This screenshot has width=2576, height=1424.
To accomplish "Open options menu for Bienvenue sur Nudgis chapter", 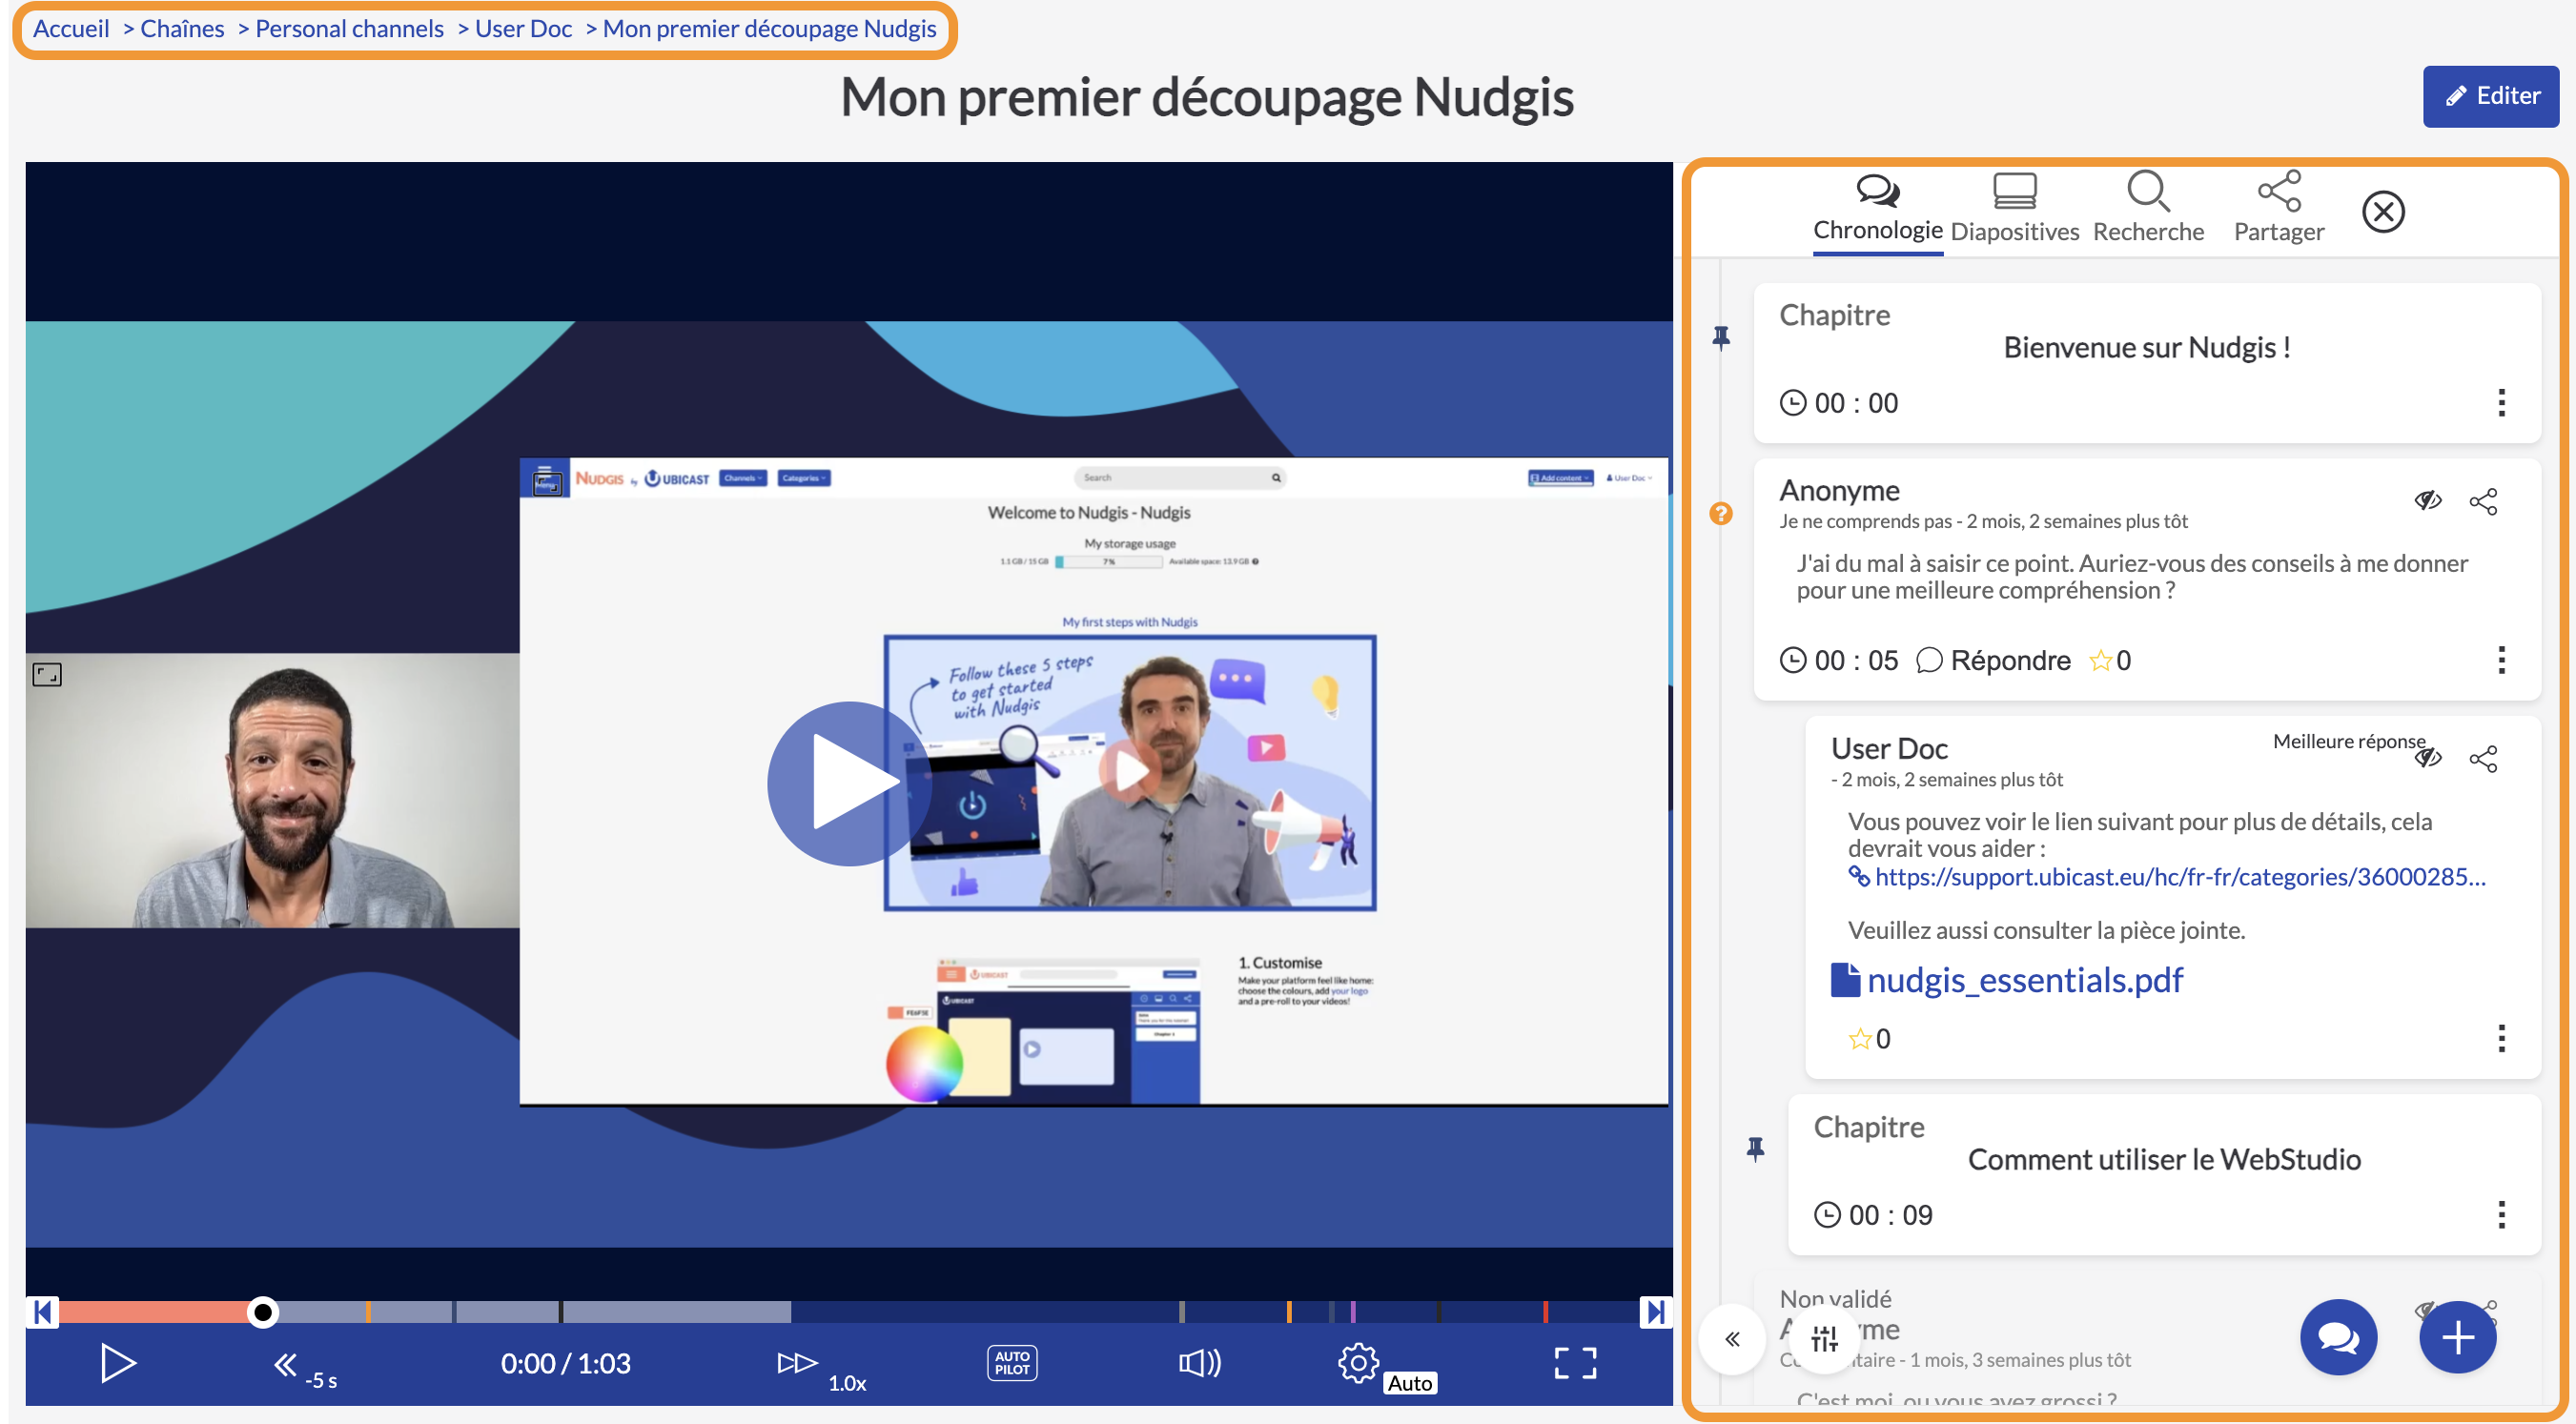I will point(2502,403).
